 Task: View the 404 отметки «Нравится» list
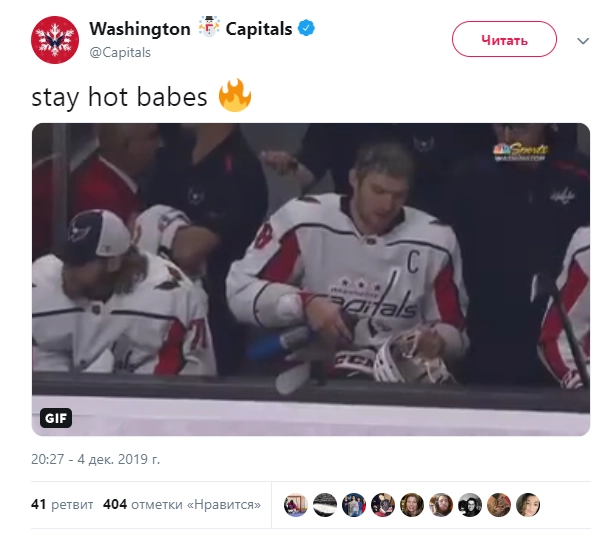(x=182, y=504)
